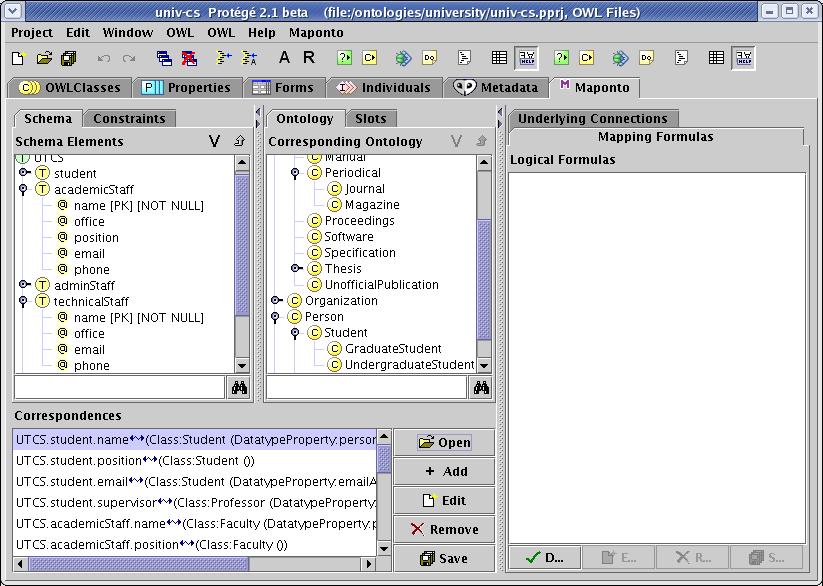Screen dimensions: 823x586
Task: Open the Slots tab
Action: point(371,119)
